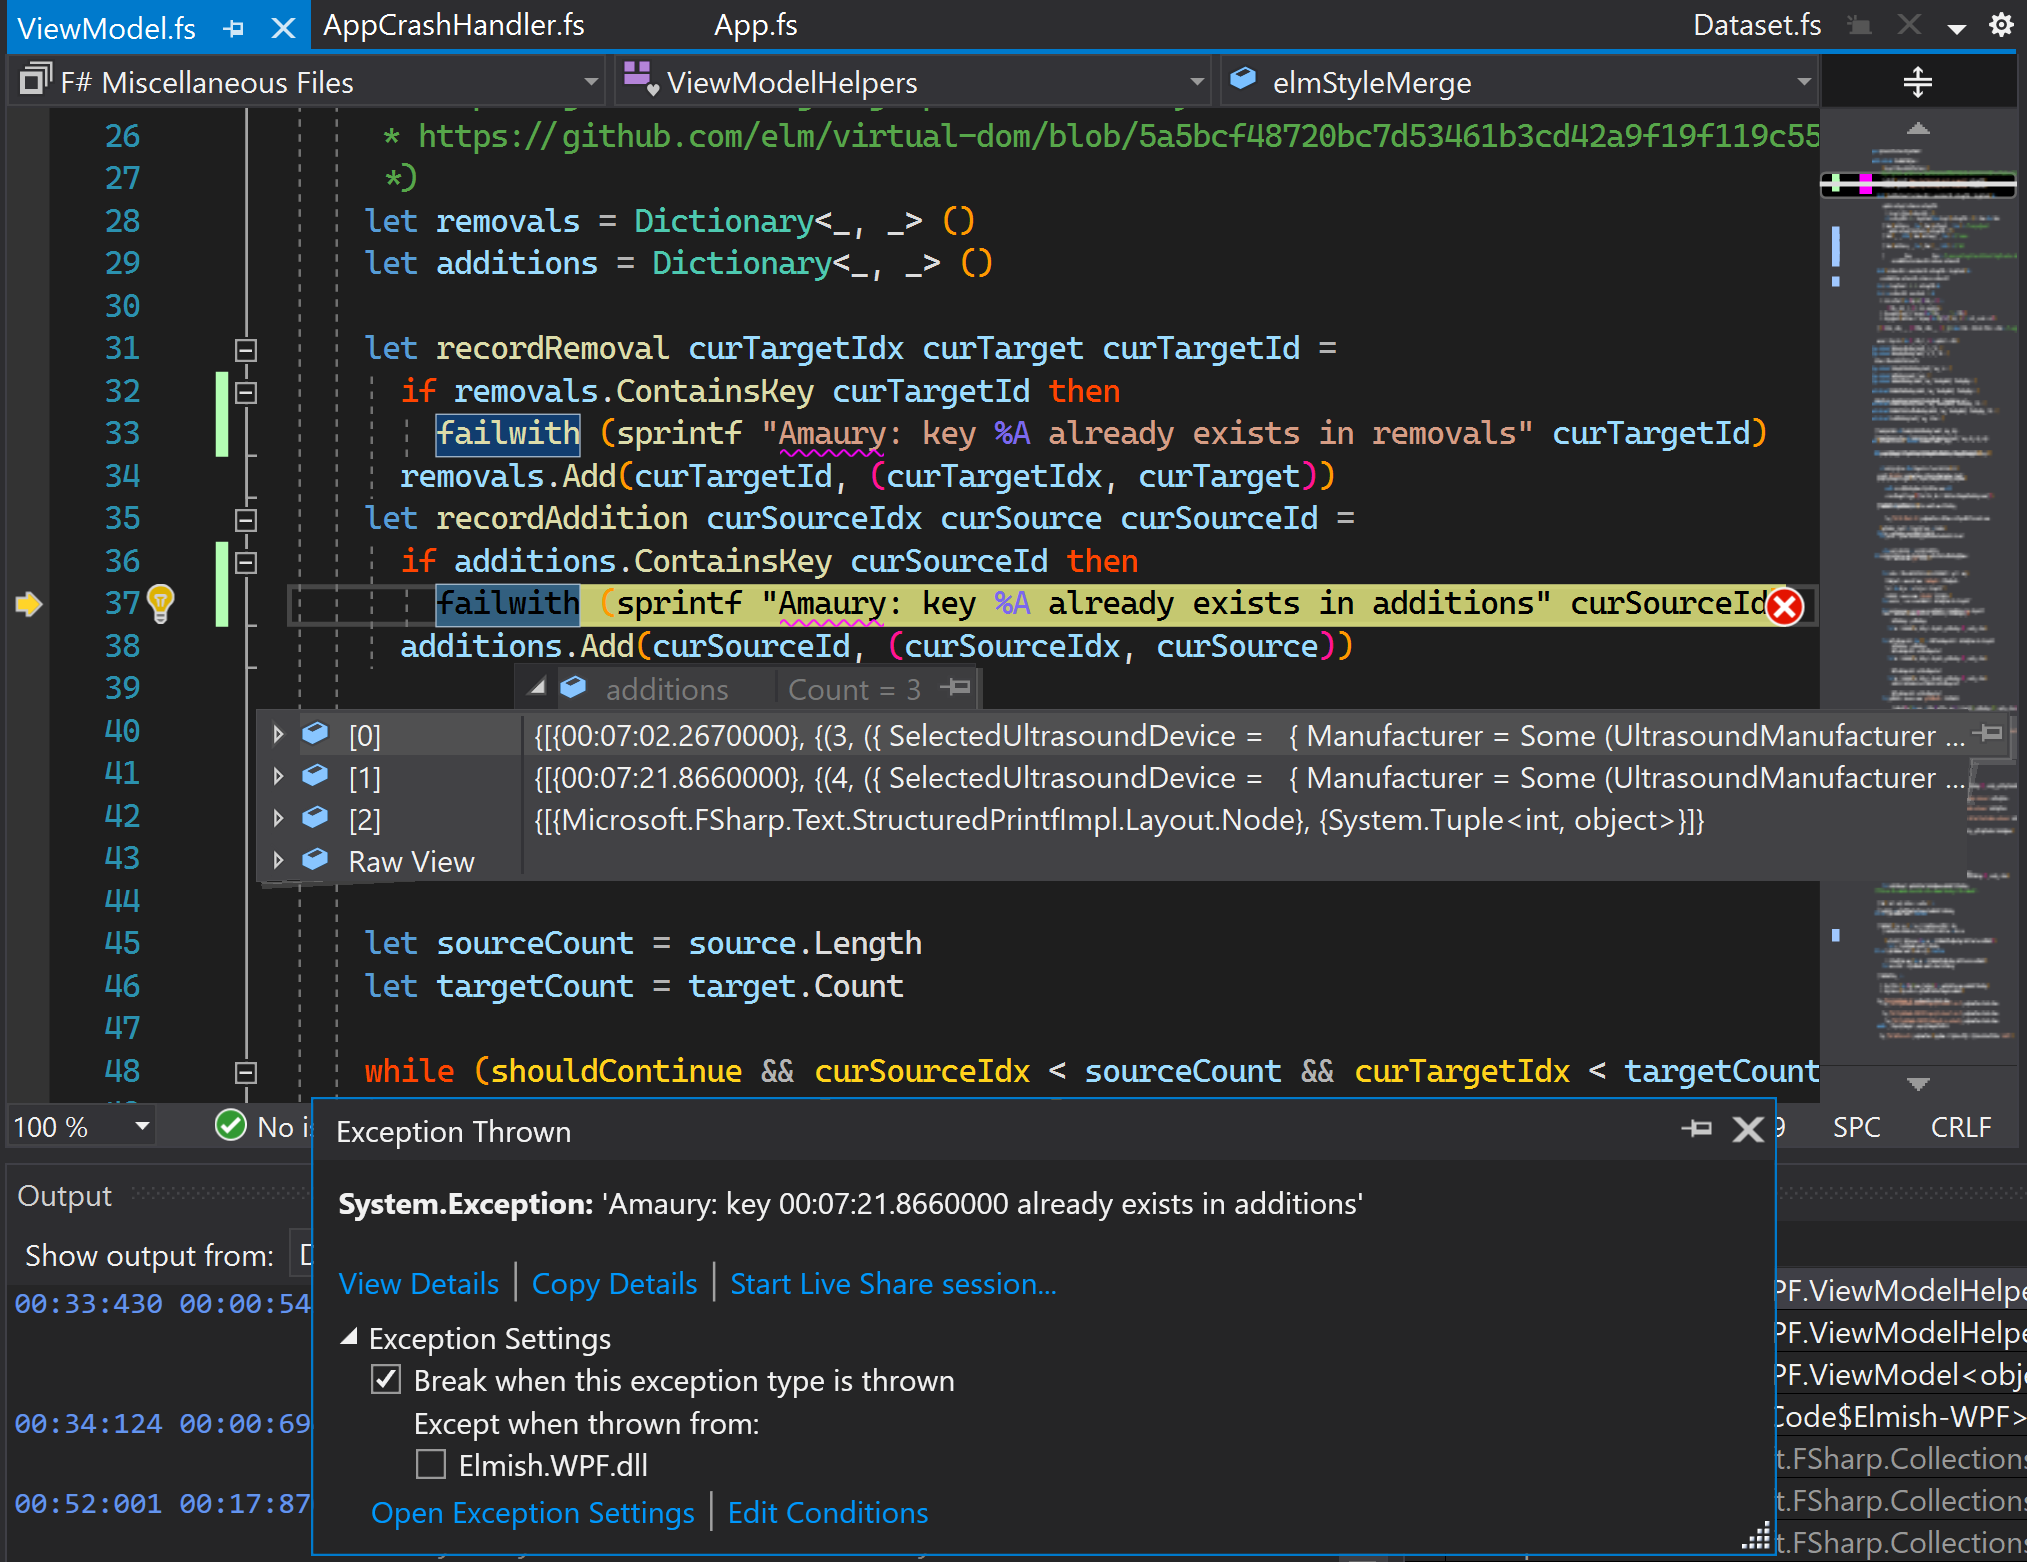The height and width of the screenshot is (1562, 2027).
Task: Open the tab well settings gear
Action: click(2001, 25)
